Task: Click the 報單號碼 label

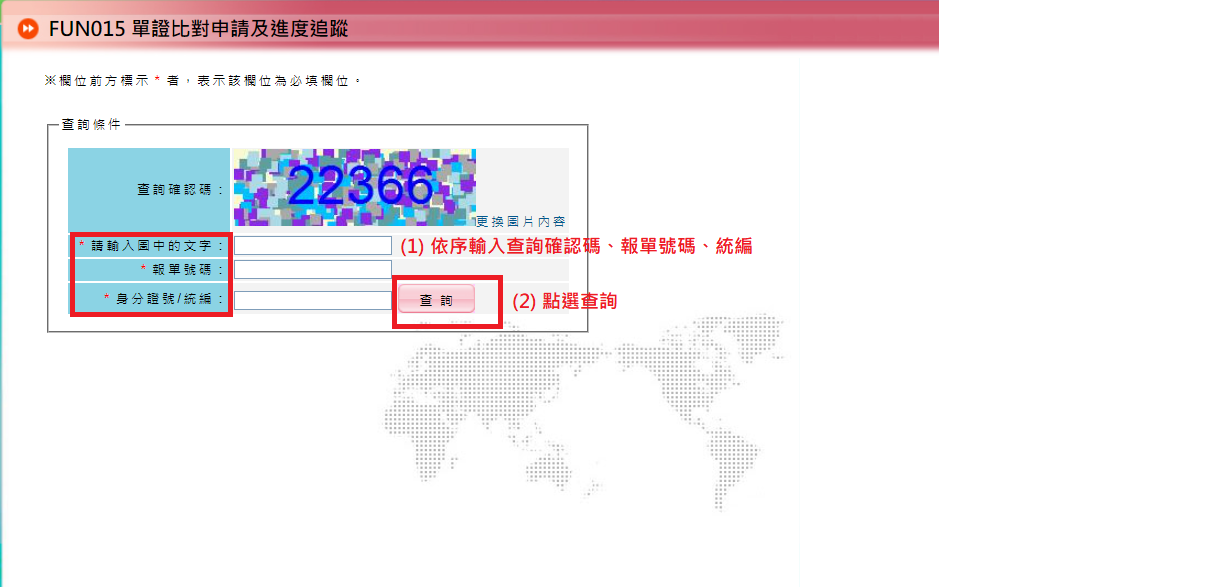Action: pos(183,270)
